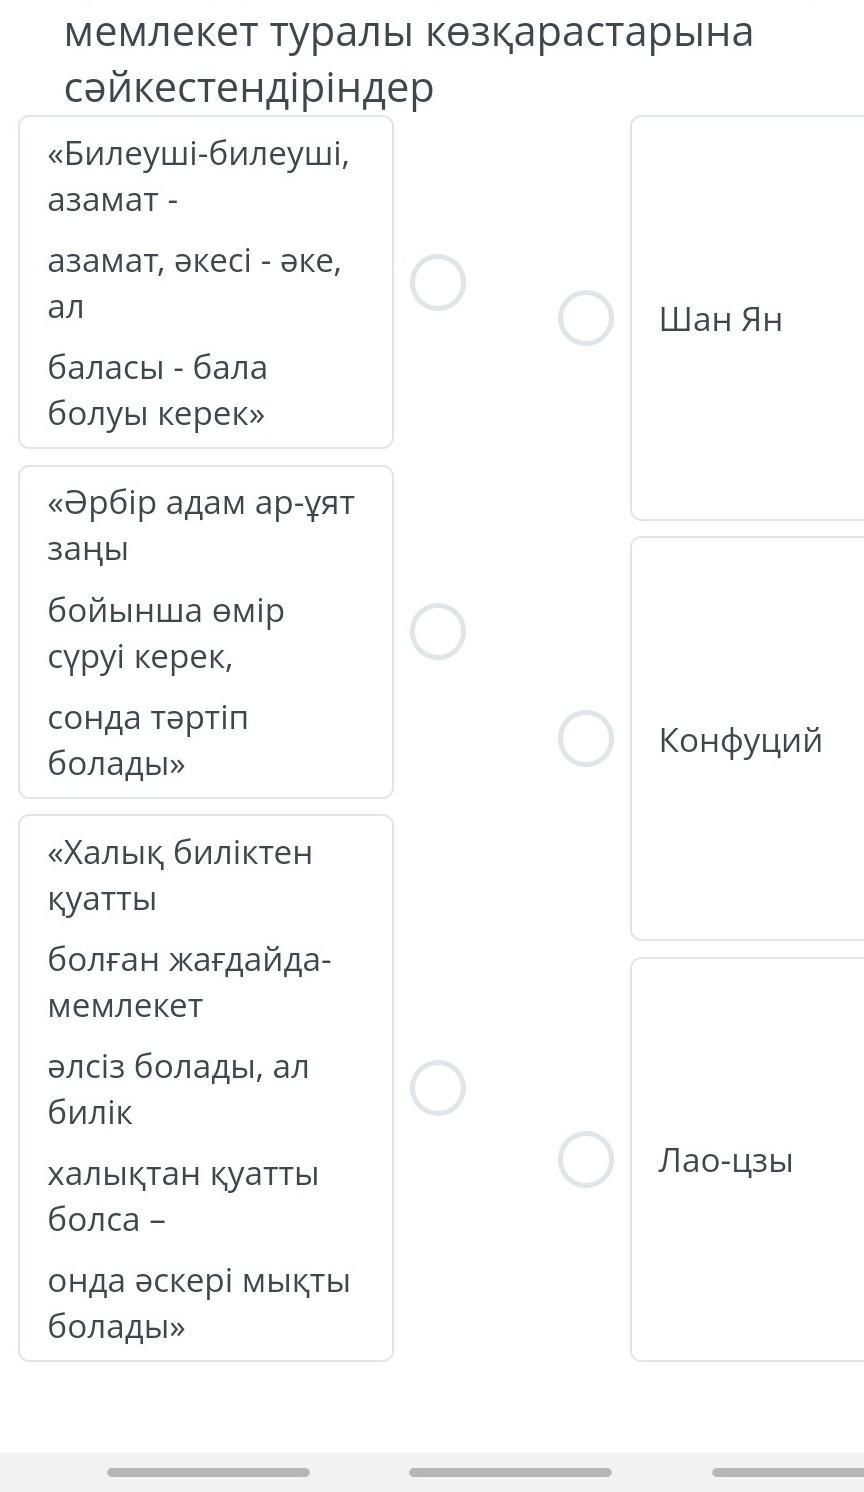This screenshot has width=864, height=1492.
Task: Click the heading line «мемлекет туралы көзқарастарына»
Action: (x=408, y=33)
